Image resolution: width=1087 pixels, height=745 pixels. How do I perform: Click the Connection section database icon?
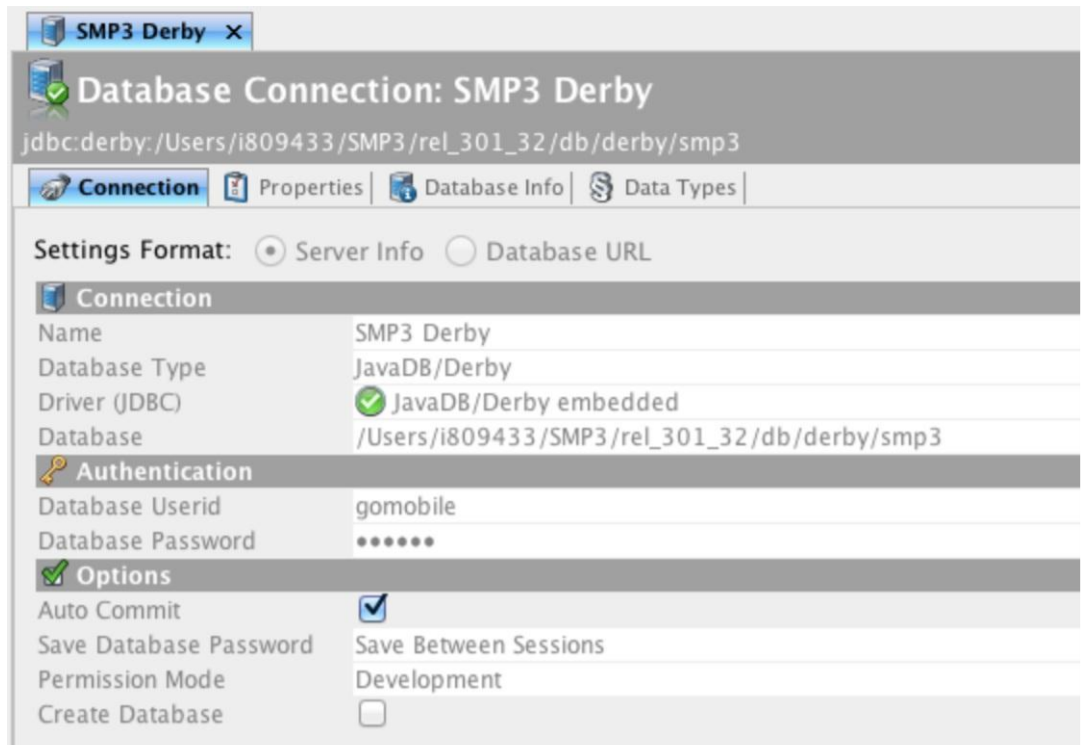click(53, 298)
